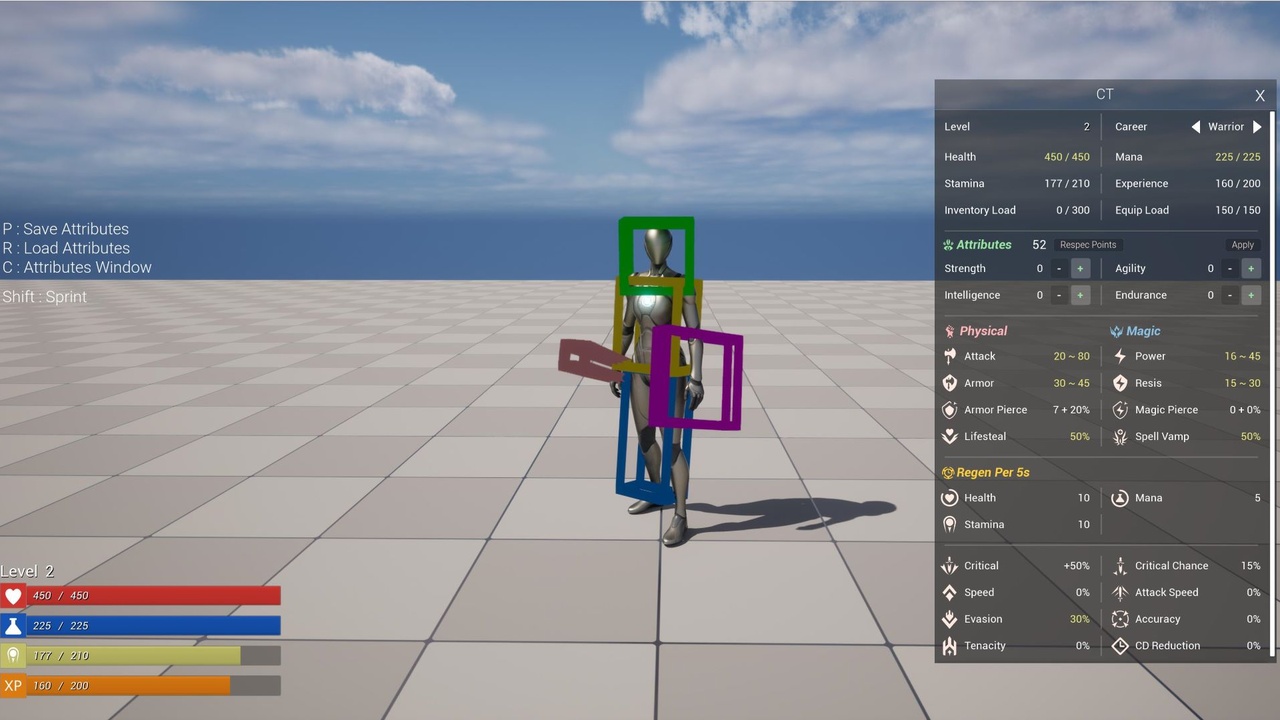The image size is (1280, 720).
Task: Click the Armor Pierce shield icon
Action: coord(950,410)
